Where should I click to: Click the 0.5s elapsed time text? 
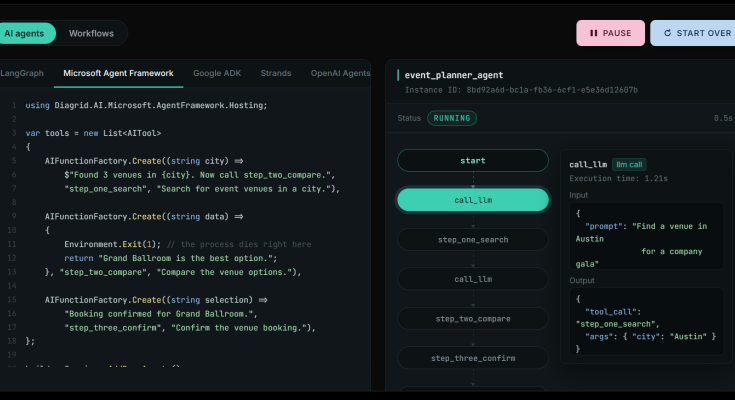(x=723, y=118)
